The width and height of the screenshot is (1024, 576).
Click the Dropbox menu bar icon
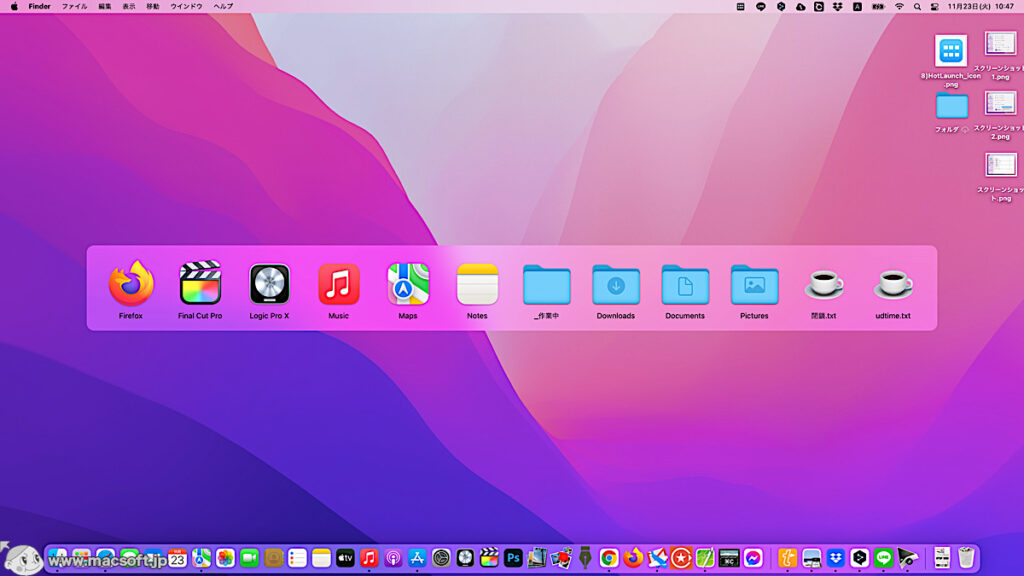coord(838,7)
